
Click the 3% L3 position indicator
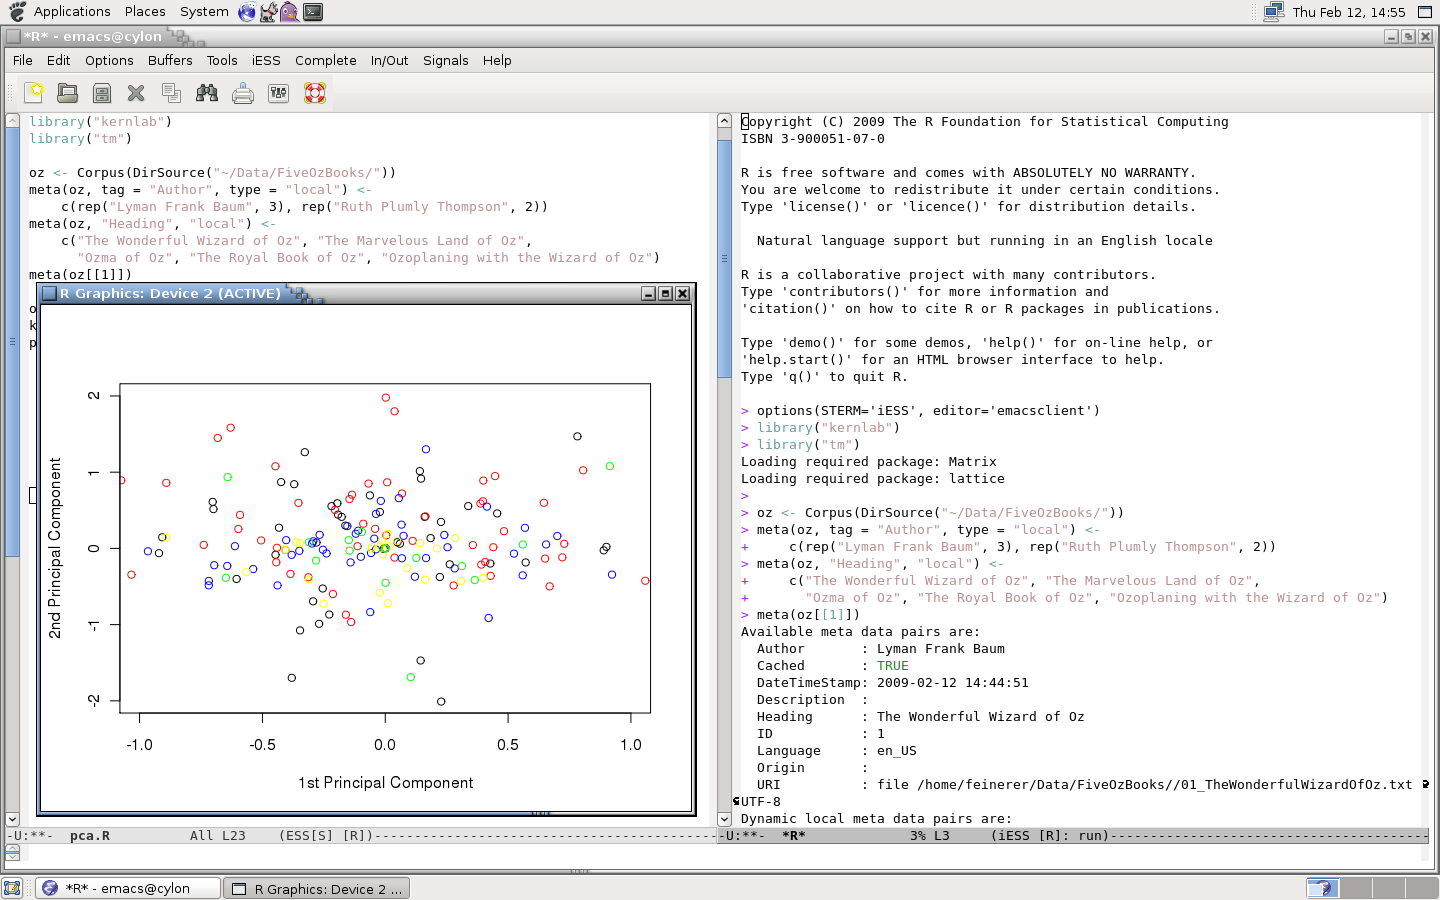[930, 836]
